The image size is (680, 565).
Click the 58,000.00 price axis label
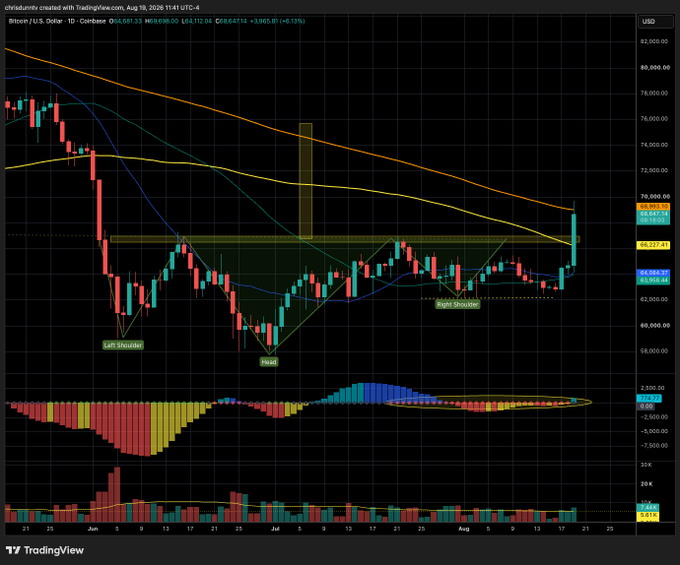point(654,351)
